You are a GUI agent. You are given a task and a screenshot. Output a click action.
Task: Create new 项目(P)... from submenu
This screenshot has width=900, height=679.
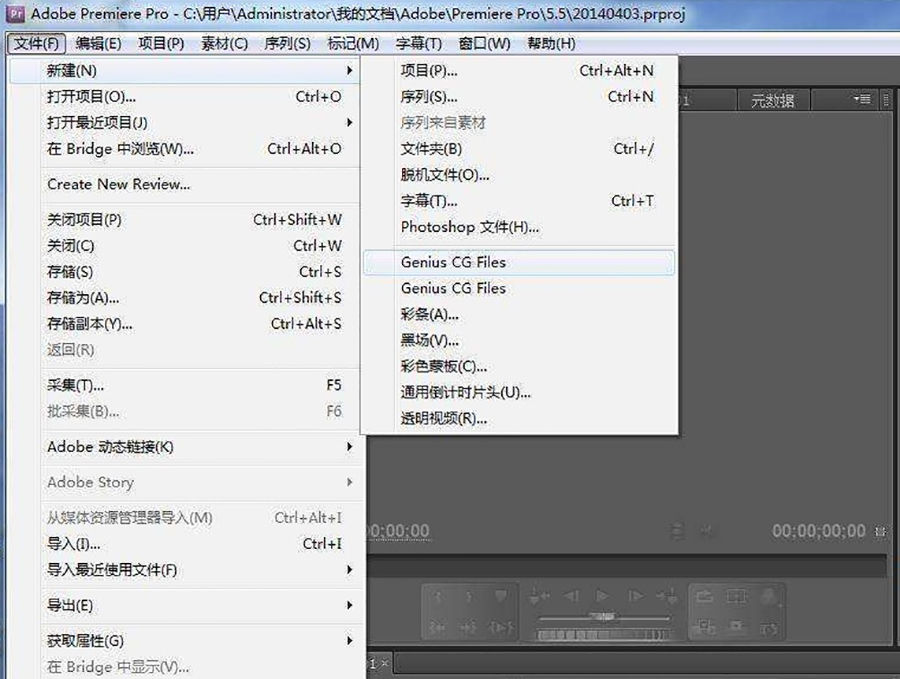(x=519, y=71)
